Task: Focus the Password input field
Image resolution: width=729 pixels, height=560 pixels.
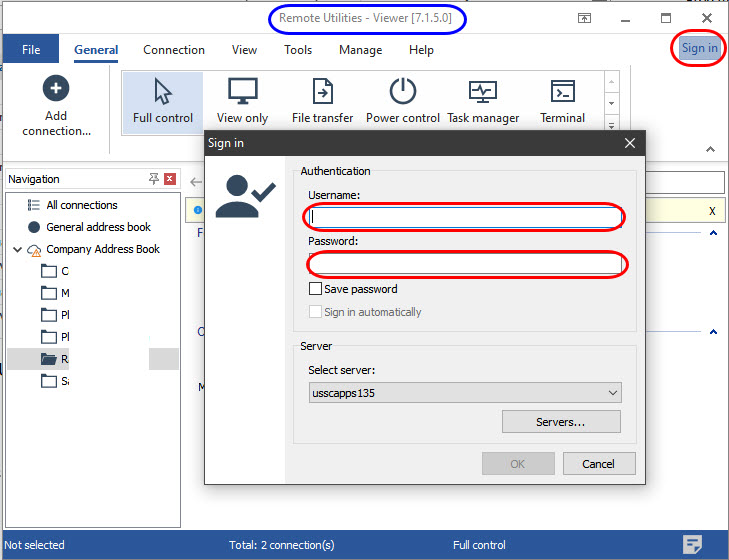Action: pyautogui.click(x=466, y=263)
